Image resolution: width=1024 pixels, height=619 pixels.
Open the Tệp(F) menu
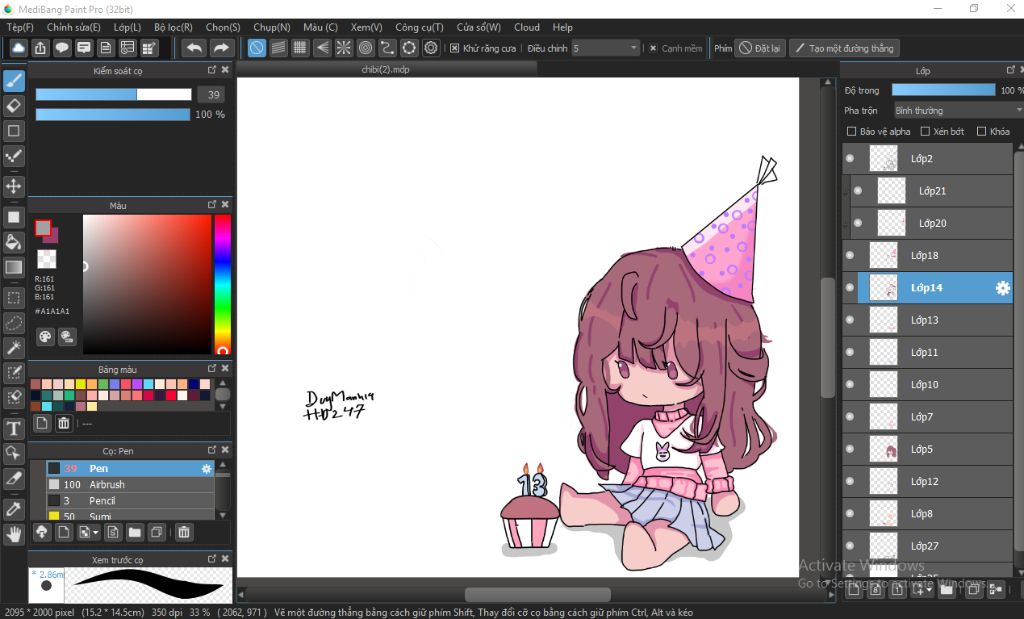pos(20,27)
